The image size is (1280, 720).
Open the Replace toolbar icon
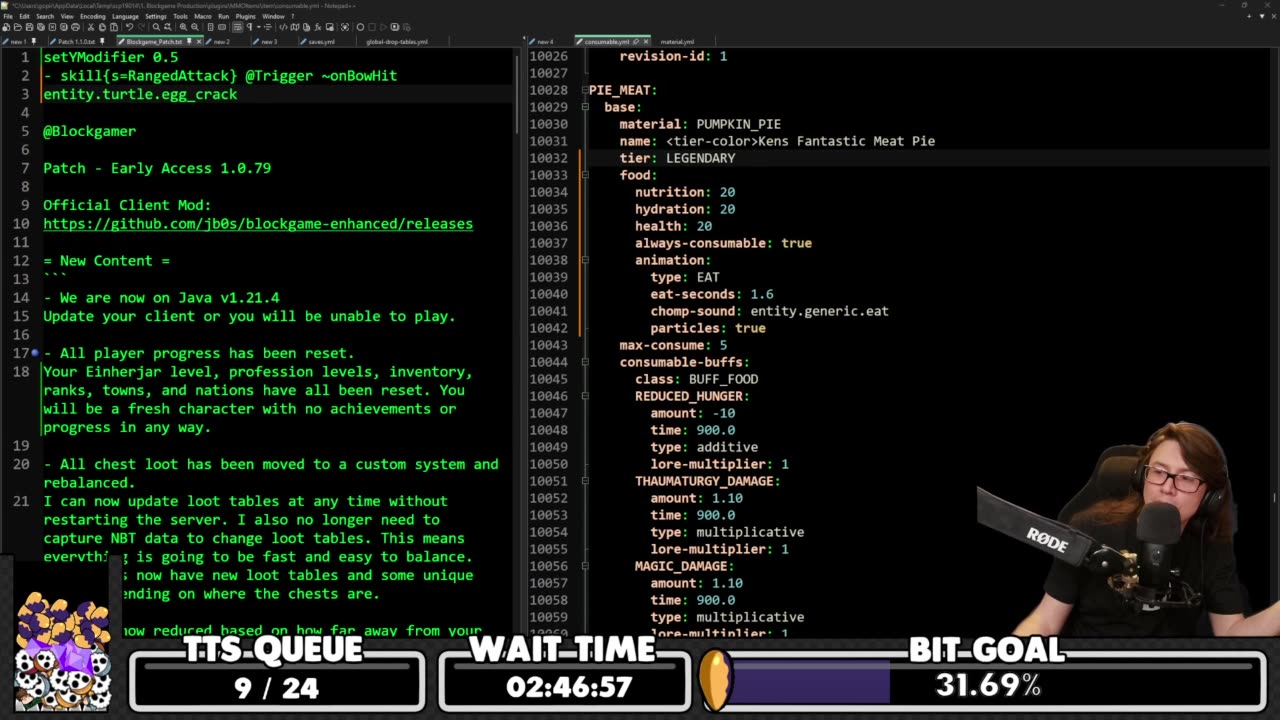168,27
